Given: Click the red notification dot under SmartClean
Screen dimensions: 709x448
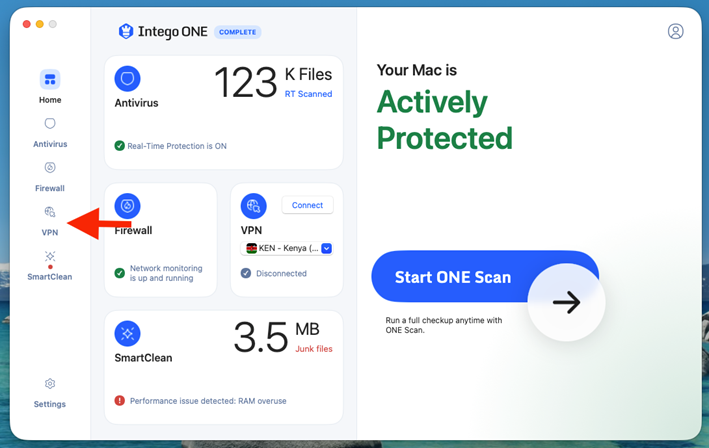Looking at the screenshot, I should 50,267.
